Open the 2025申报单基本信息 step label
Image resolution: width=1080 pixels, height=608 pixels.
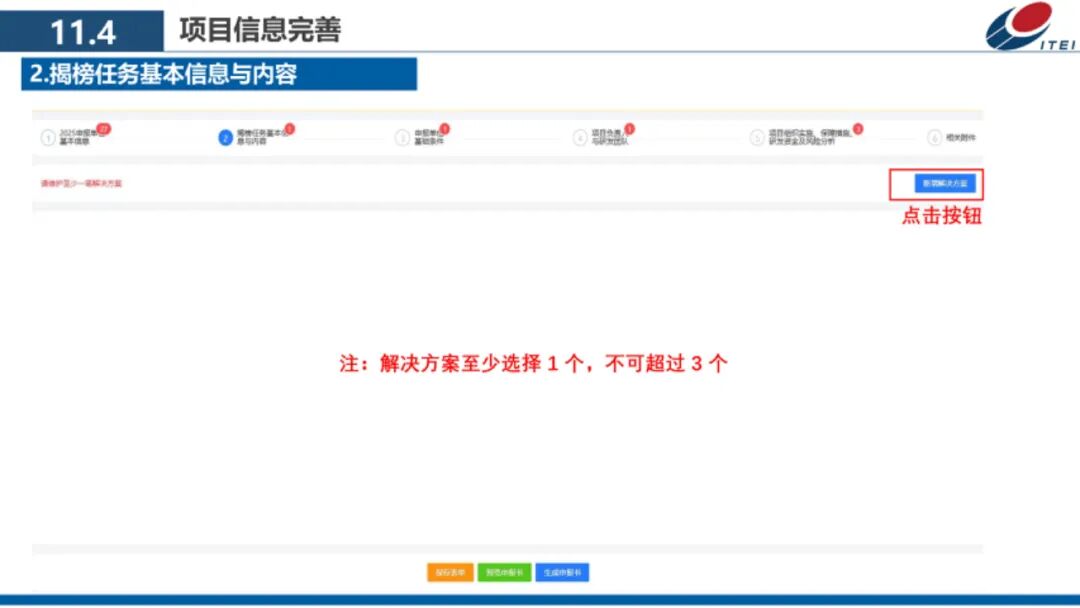pyautogui.click(x=75, y=134)
